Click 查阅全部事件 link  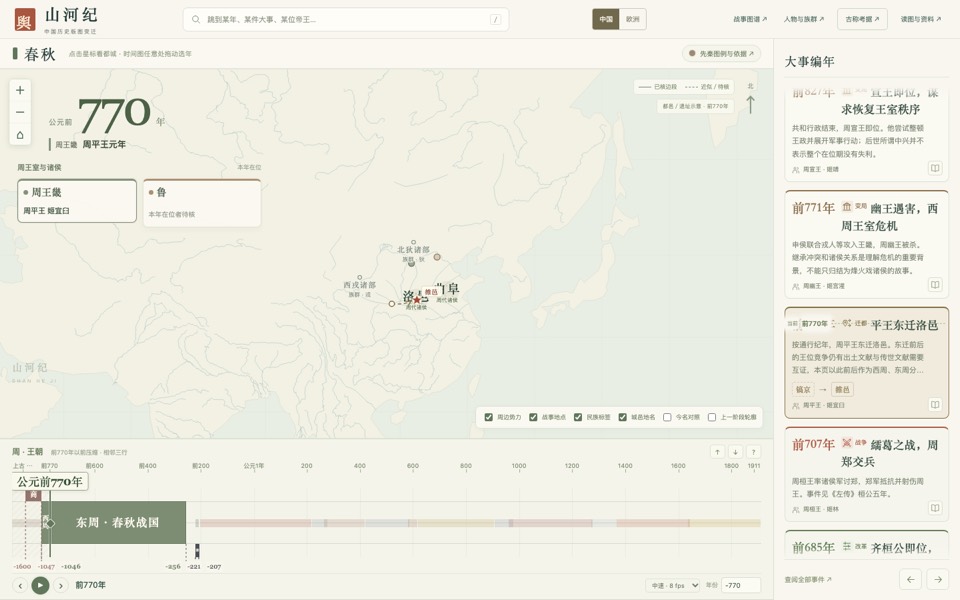point(808,579)
